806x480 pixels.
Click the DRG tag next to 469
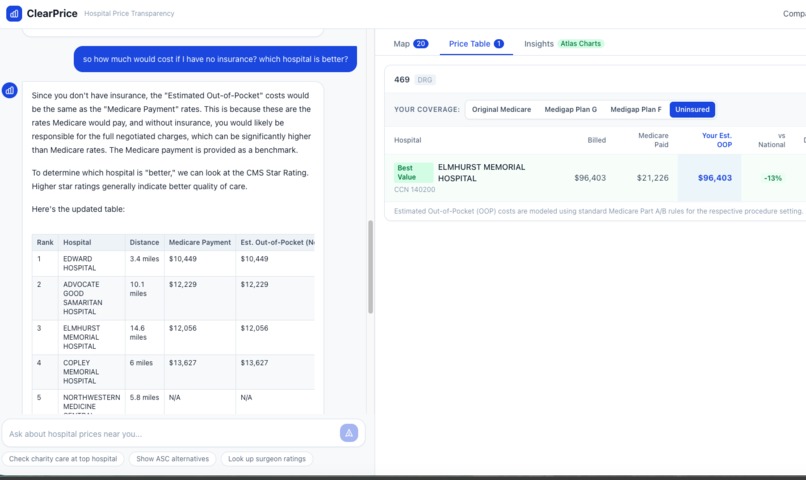425,80
